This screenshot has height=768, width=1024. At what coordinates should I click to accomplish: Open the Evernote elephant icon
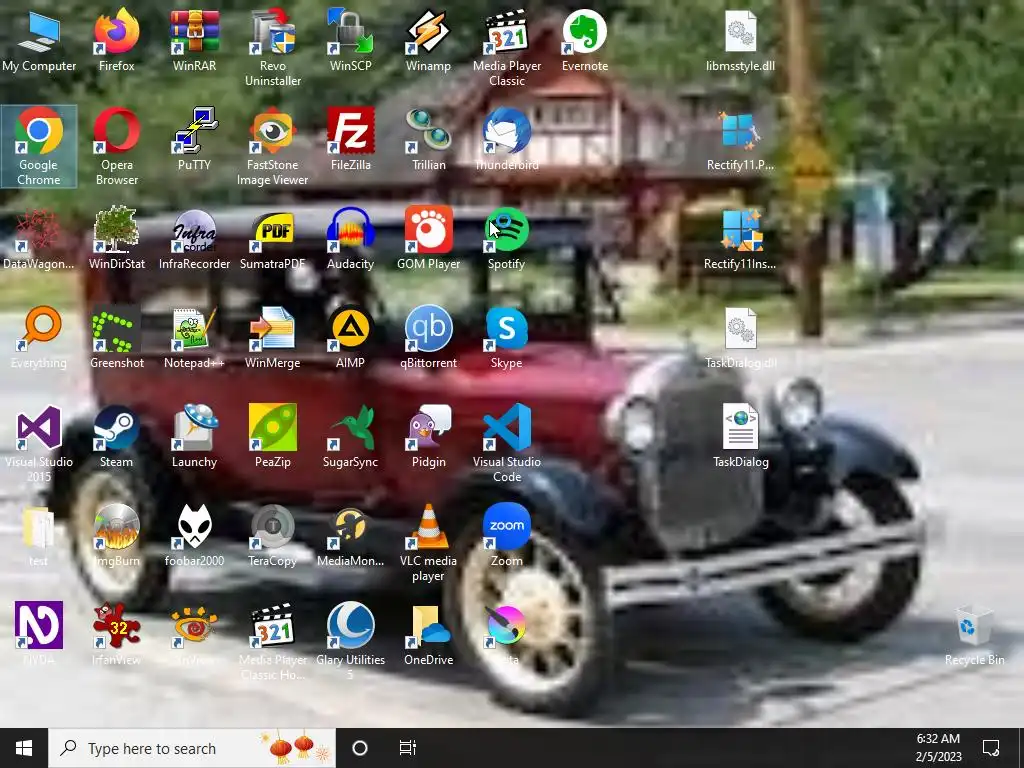584,33
